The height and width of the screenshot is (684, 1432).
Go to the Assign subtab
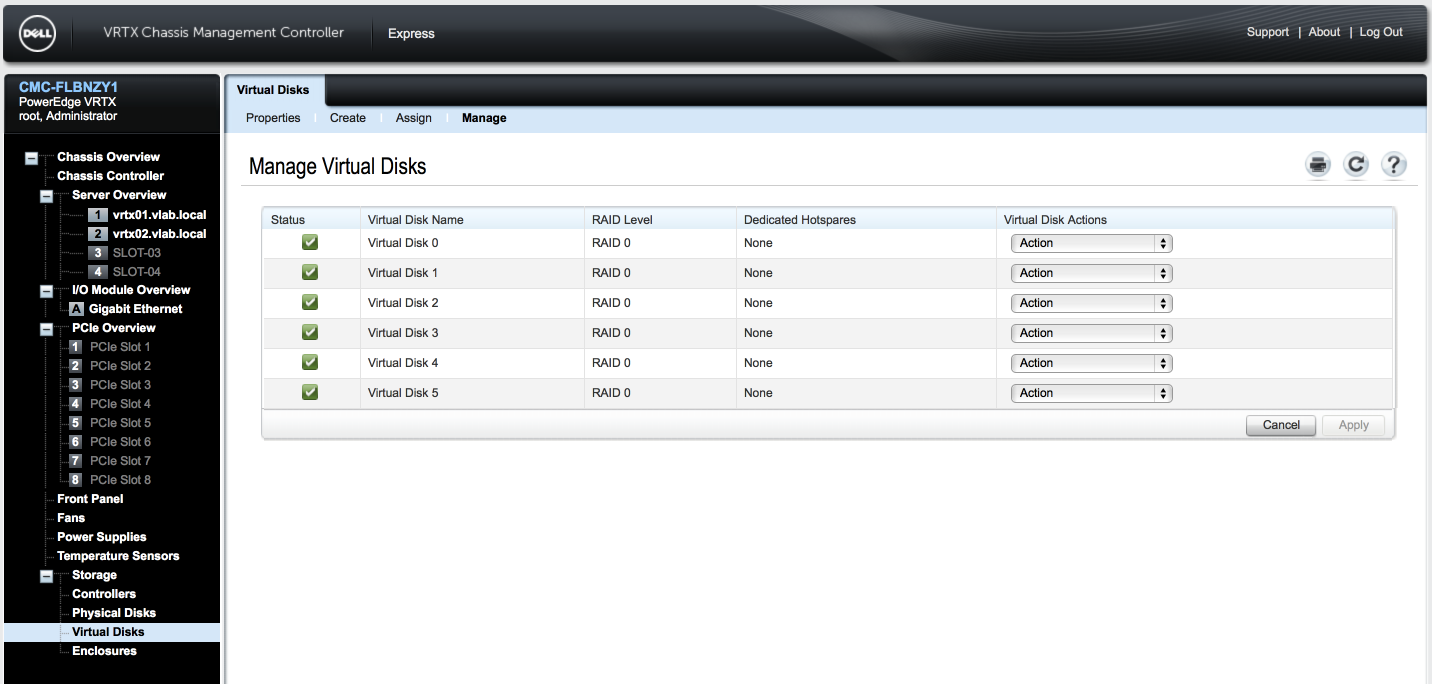413,118
